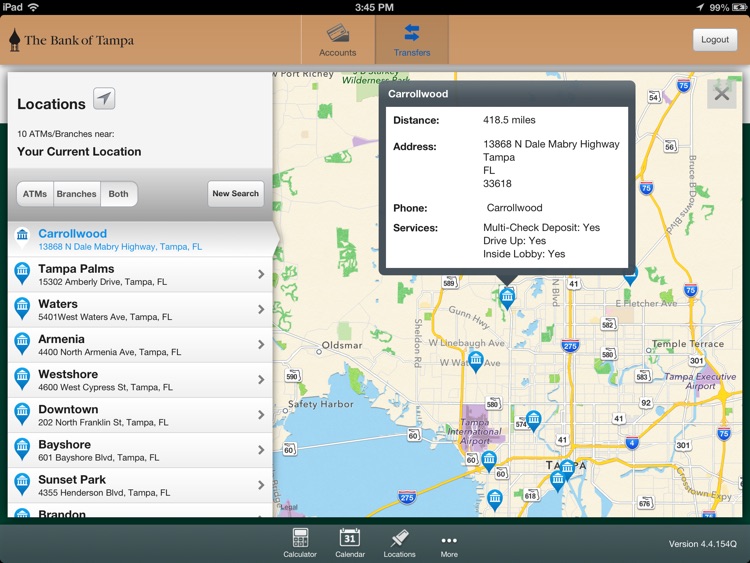
Task: Click 5401West Waters Ave address text
Action: 105,317
